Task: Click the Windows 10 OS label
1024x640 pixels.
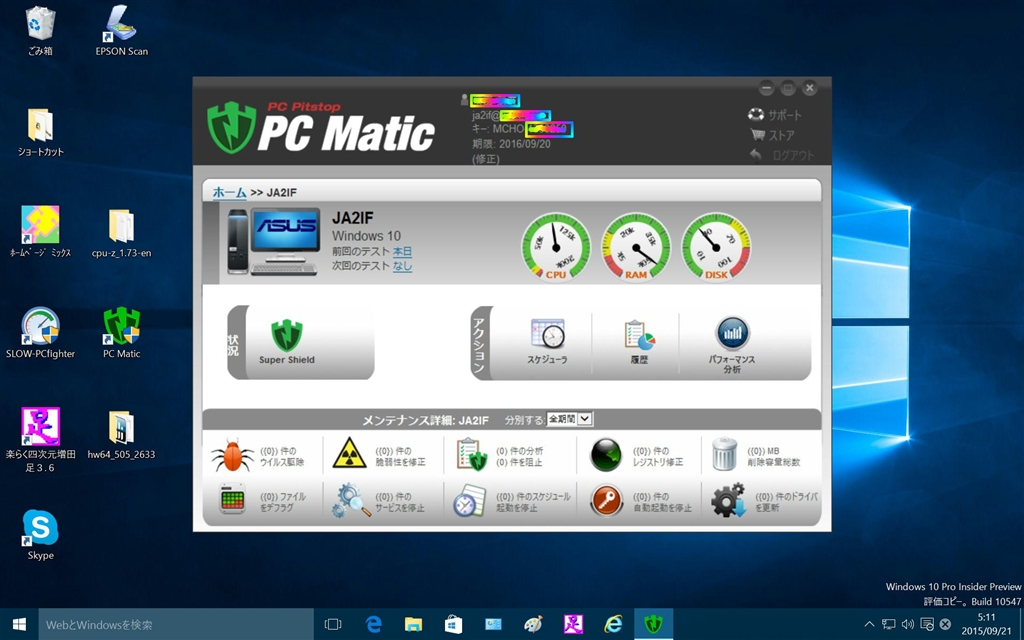Action: pos(366,236)
